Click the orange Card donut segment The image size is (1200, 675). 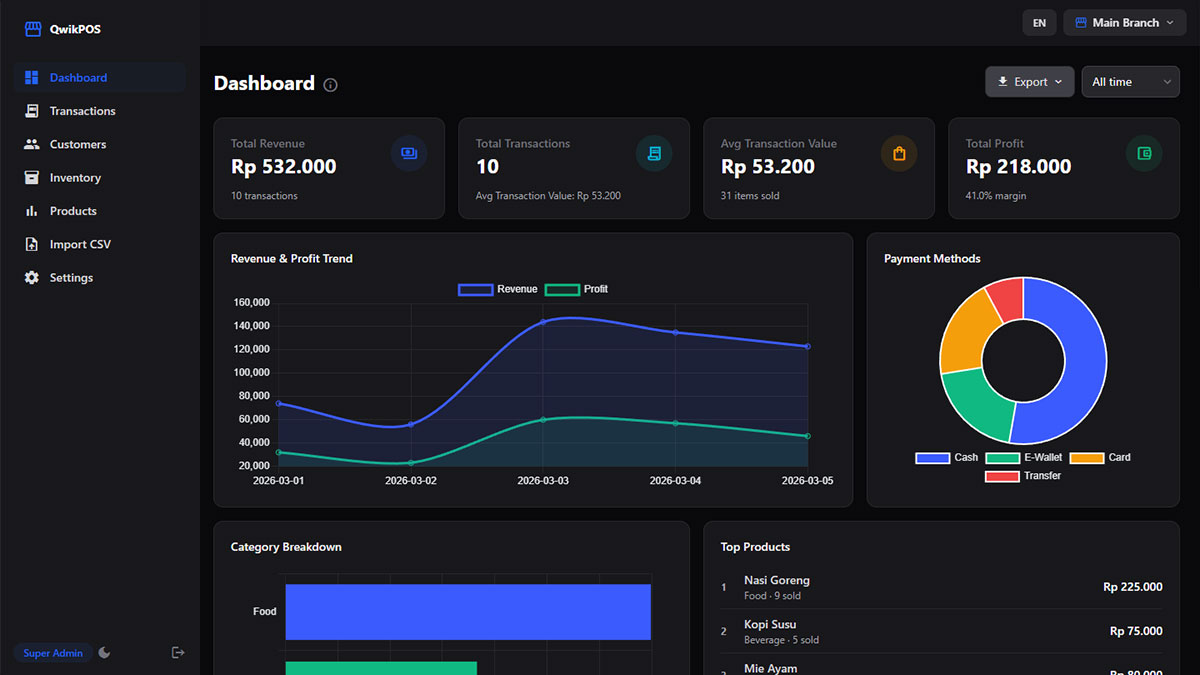(965, 335)
